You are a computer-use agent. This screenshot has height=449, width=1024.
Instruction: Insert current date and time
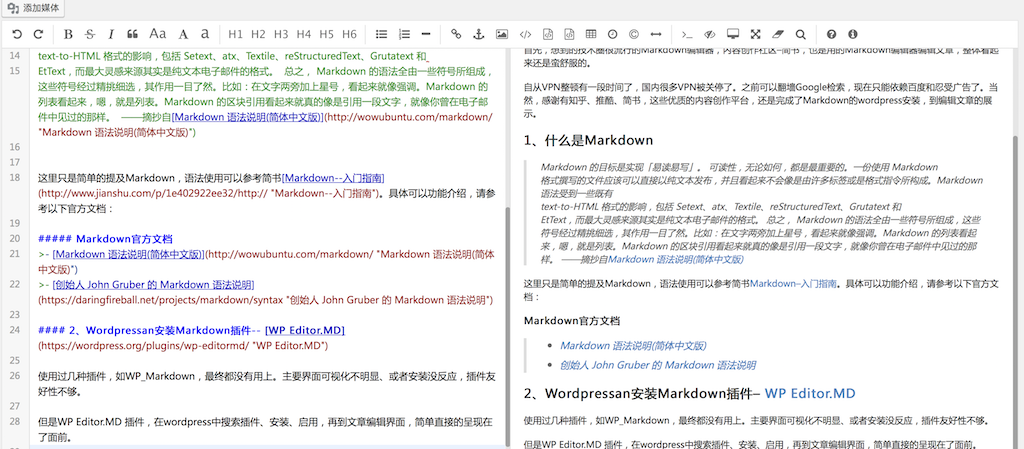[x=613, y=34]
